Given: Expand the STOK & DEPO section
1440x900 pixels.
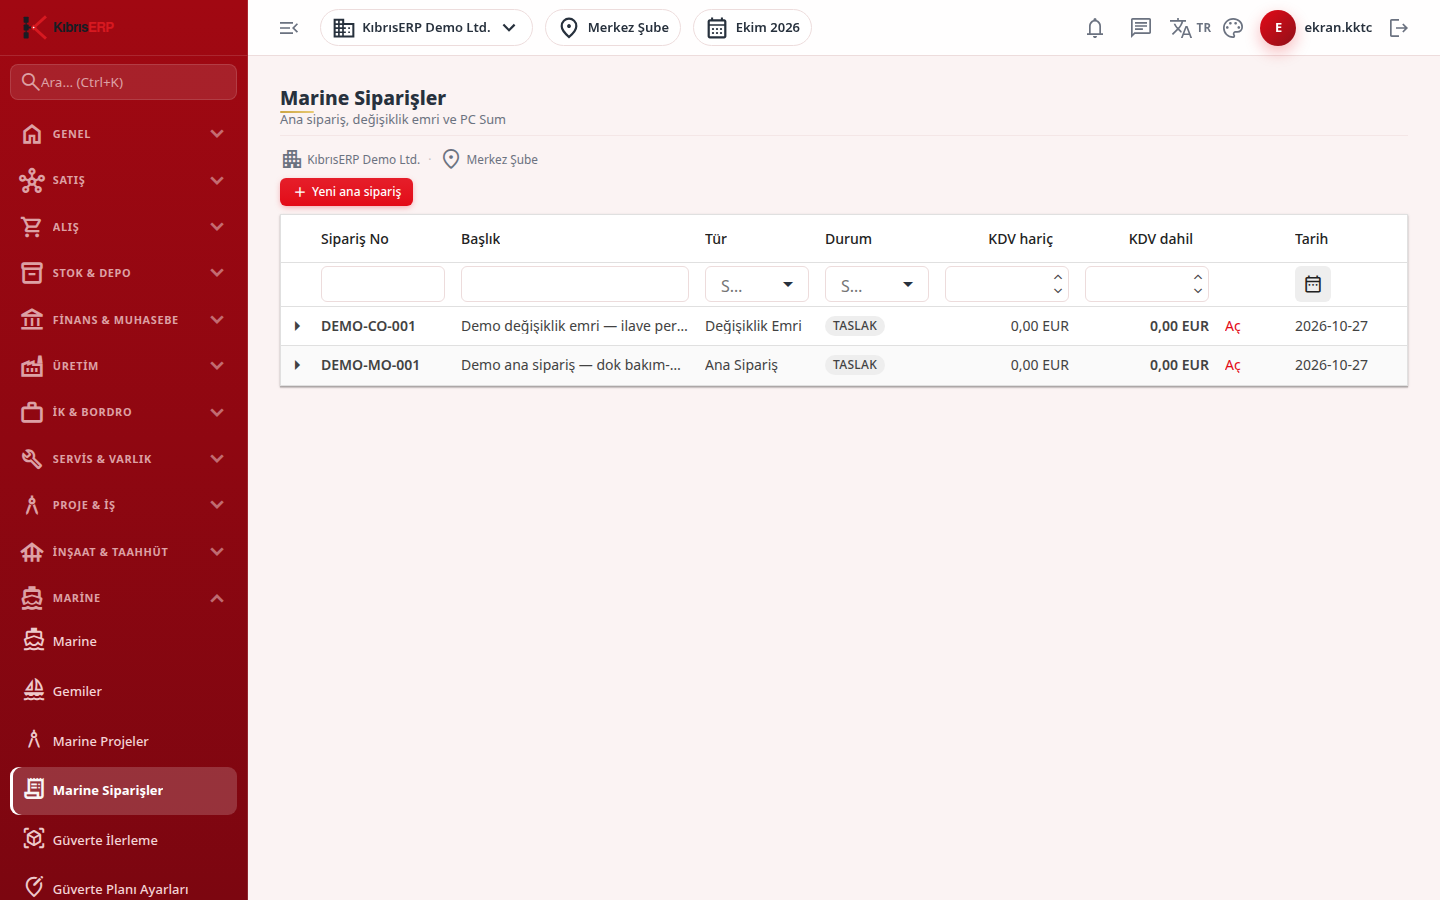Looking at the screenshot, I should [x=123, y=273].
